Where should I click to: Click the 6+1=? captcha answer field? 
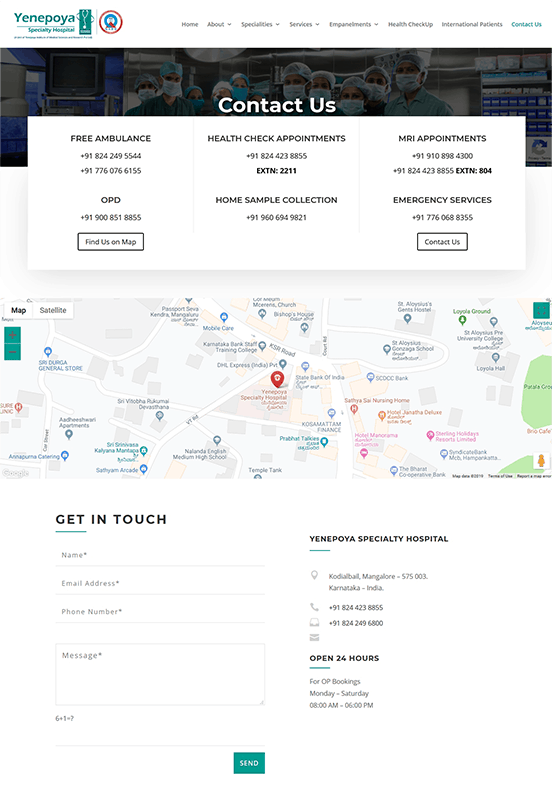pos(160,735)
